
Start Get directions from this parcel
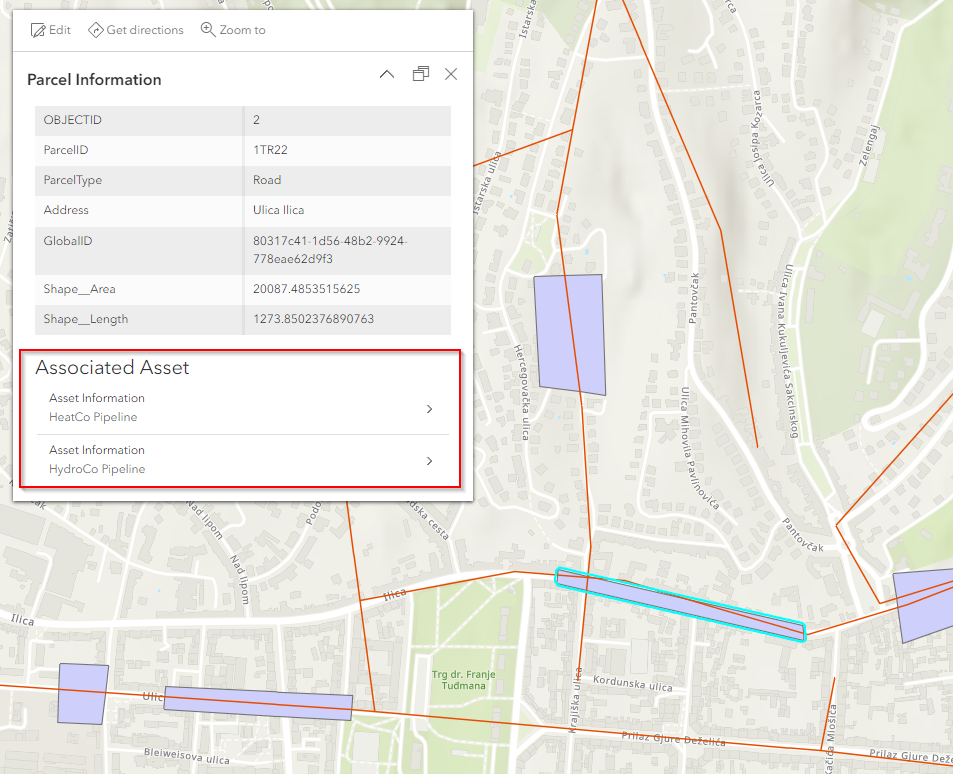(135, 29)
